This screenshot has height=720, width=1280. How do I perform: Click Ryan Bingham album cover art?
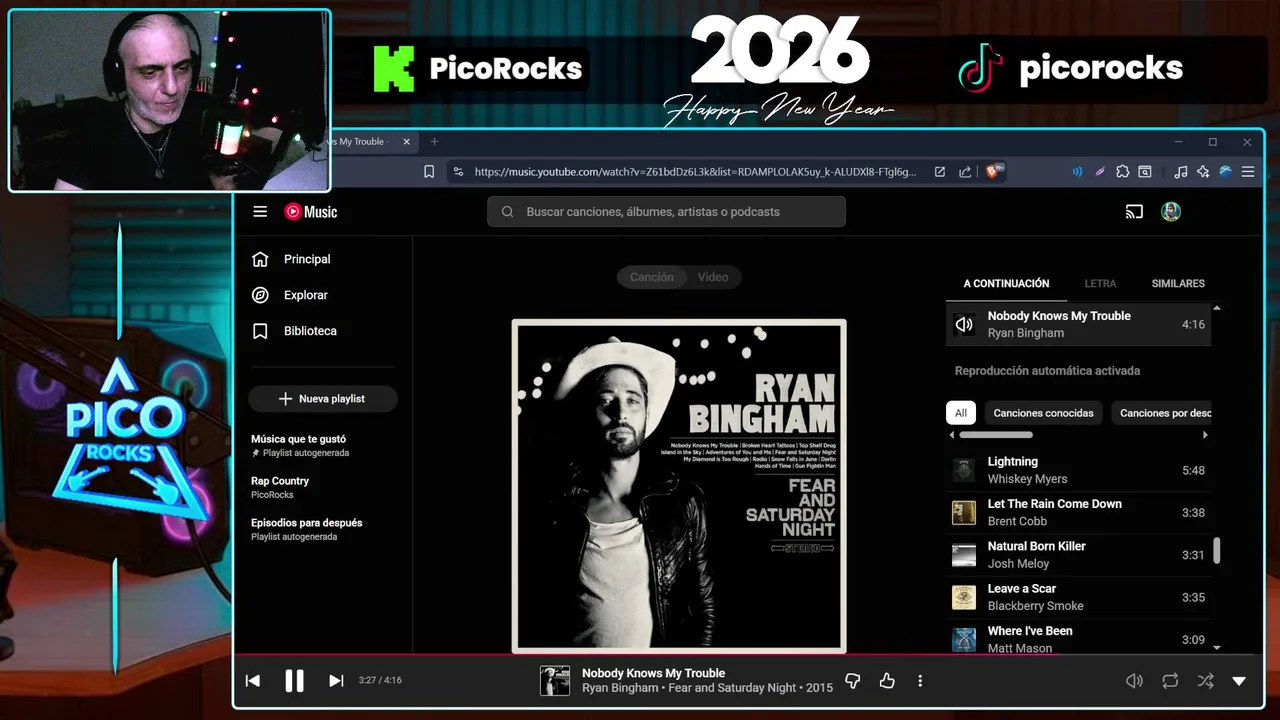click(x=679, y=486)
